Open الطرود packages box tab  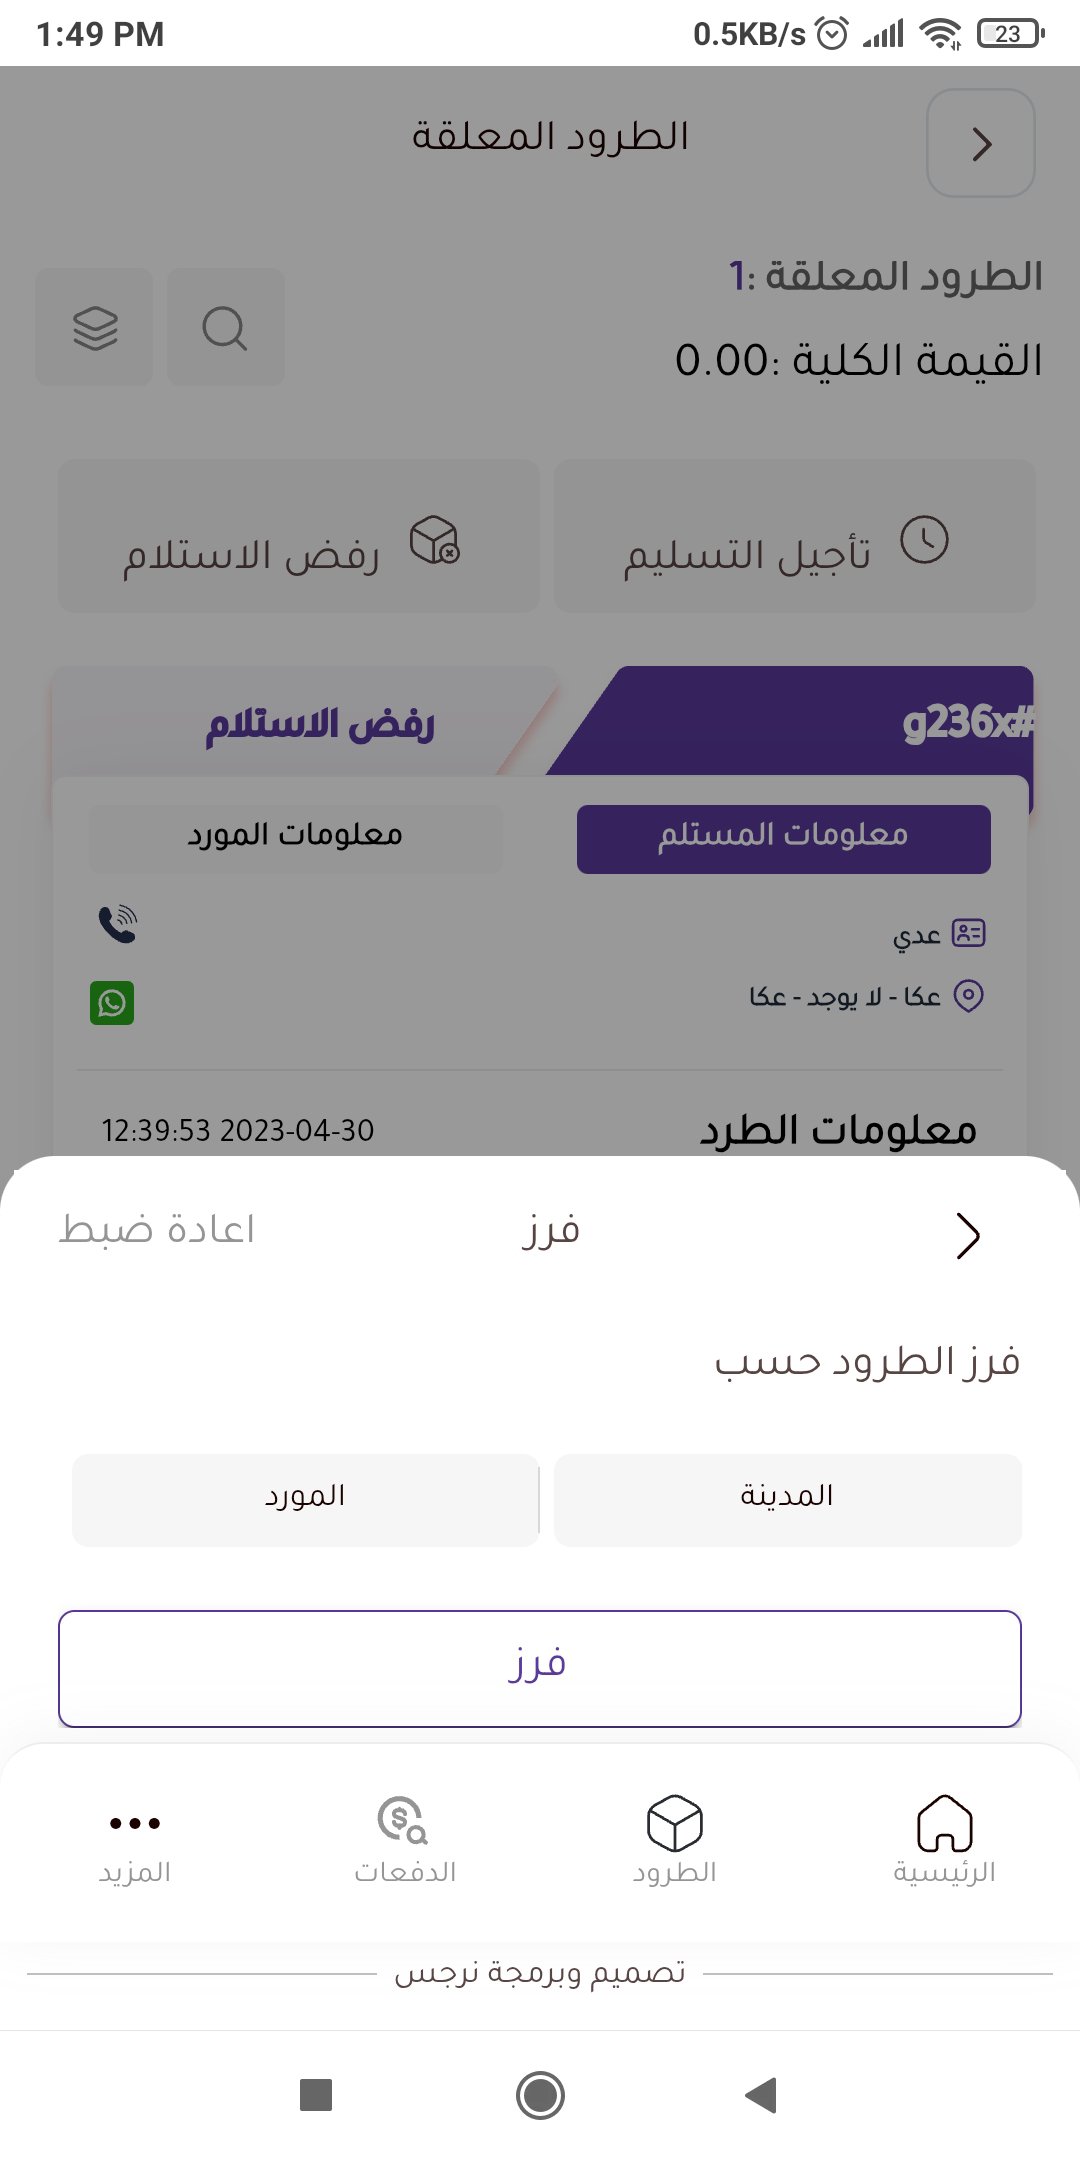point(674,1839)
